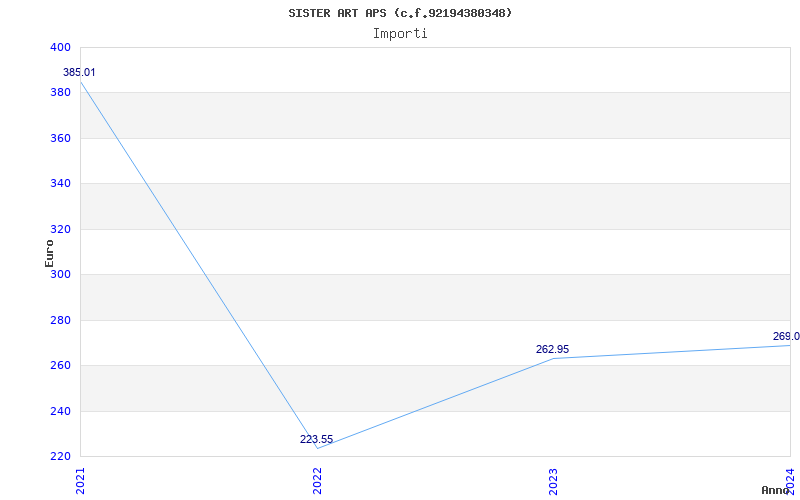
Task: Click the Importi subtitle
Action: pos(400,33)
